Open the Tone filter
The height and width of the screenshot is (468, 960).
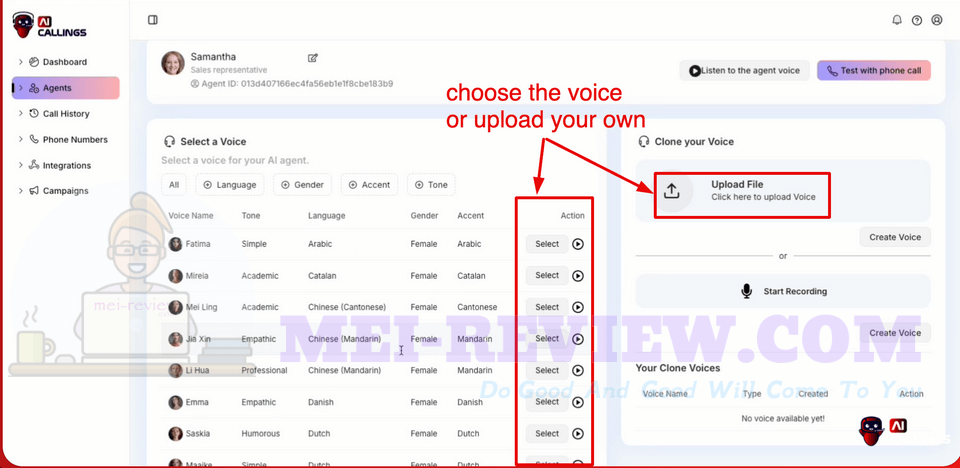[x=431, y=184]
